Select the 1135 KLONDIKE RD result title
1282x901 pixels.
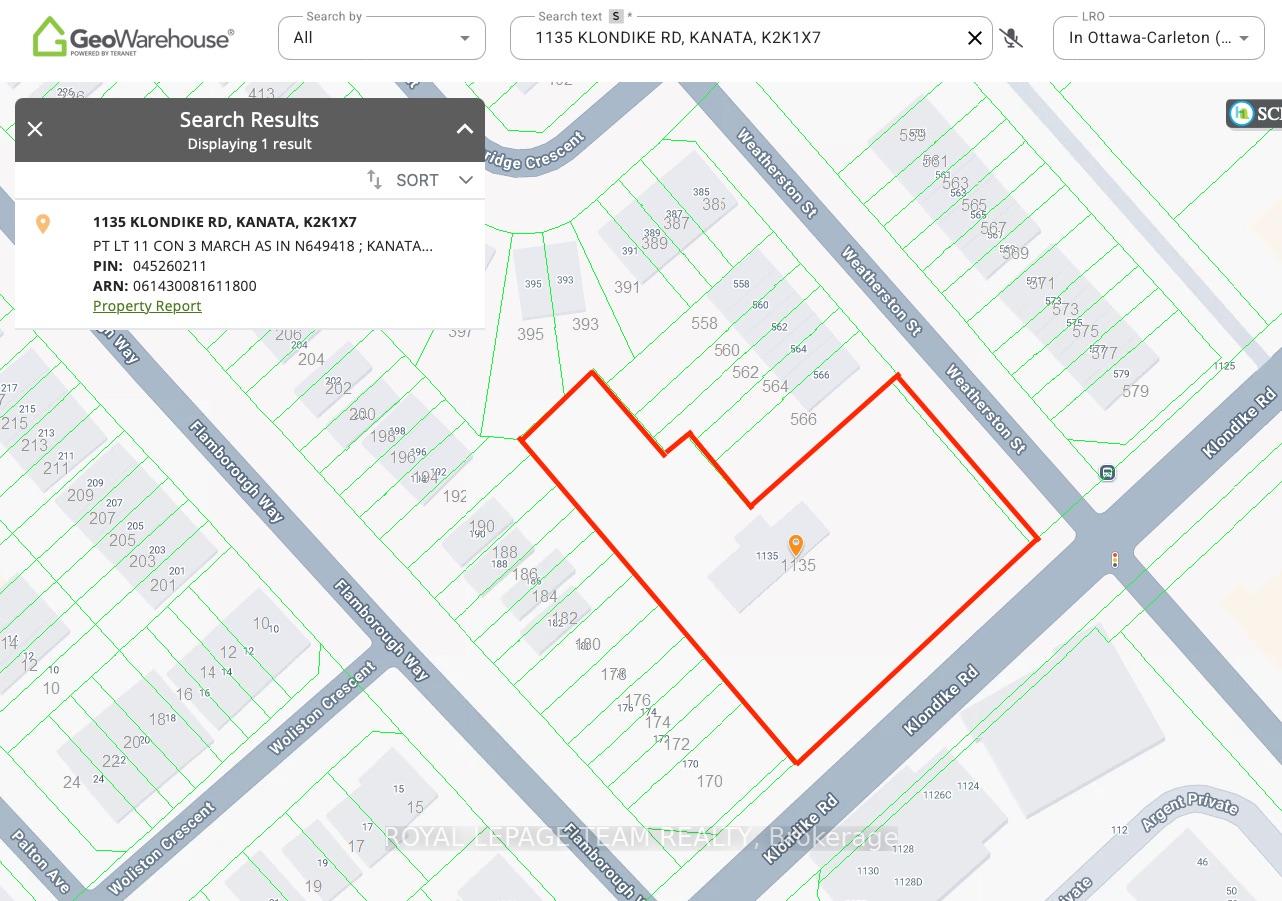225,222
